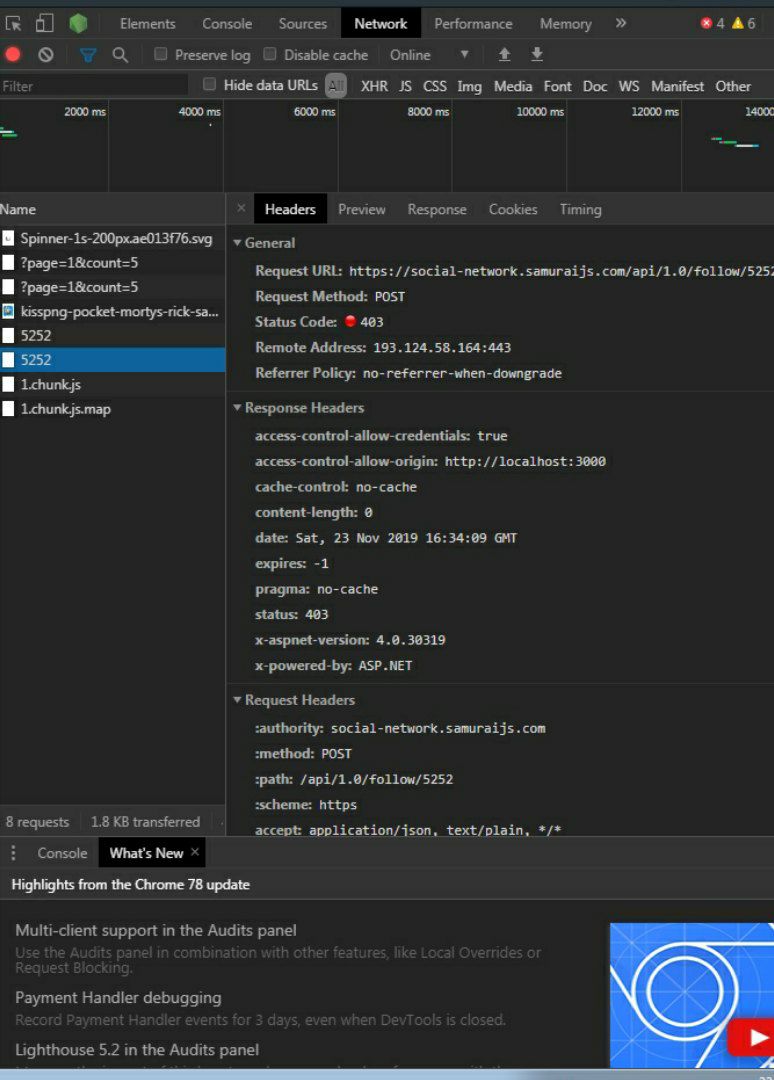Switch to the top Console panel tab

[227, 23]
